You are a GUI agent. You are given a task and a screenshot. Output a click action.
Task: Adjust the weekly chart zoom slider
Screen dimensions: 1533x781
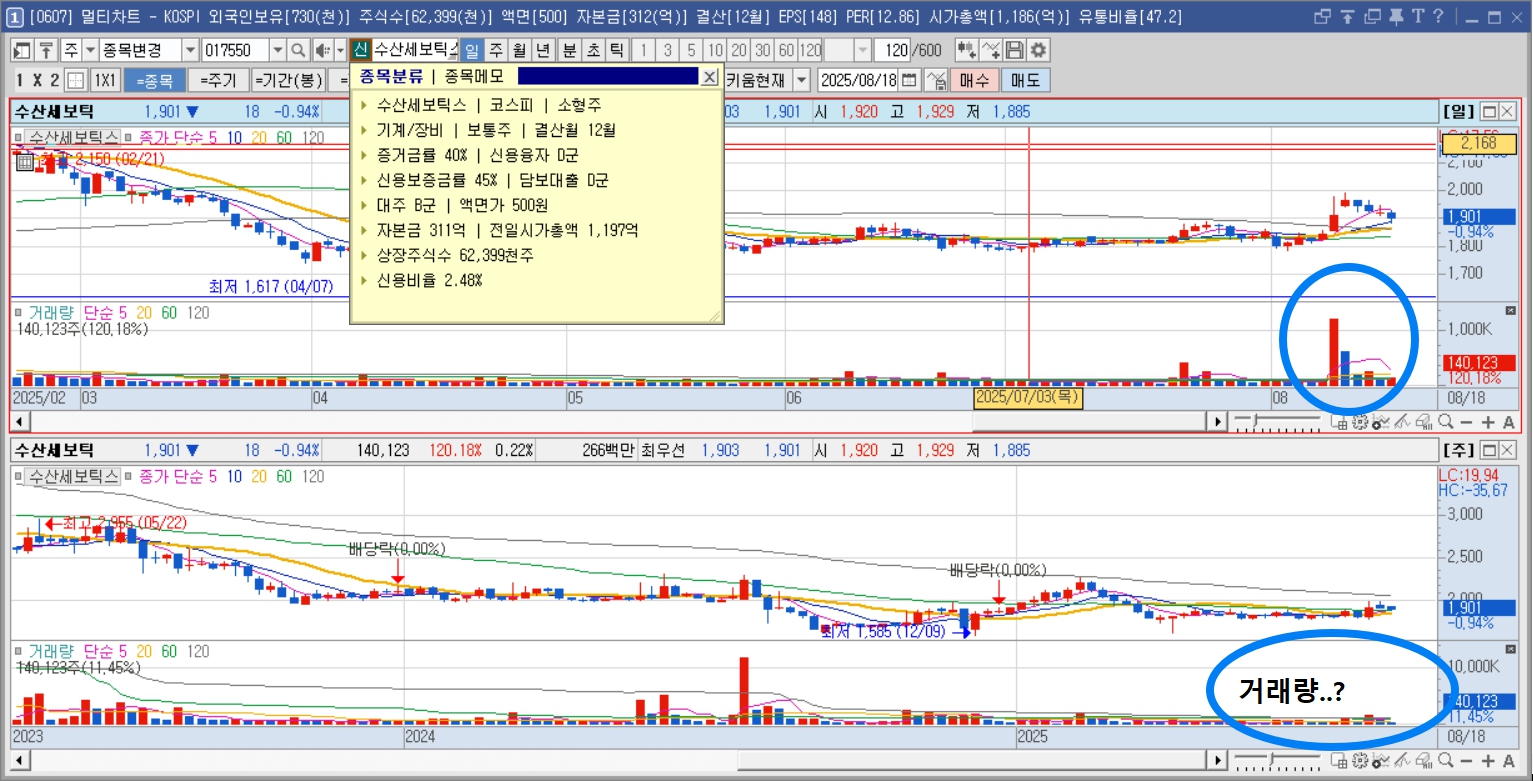pos(1271,759)
